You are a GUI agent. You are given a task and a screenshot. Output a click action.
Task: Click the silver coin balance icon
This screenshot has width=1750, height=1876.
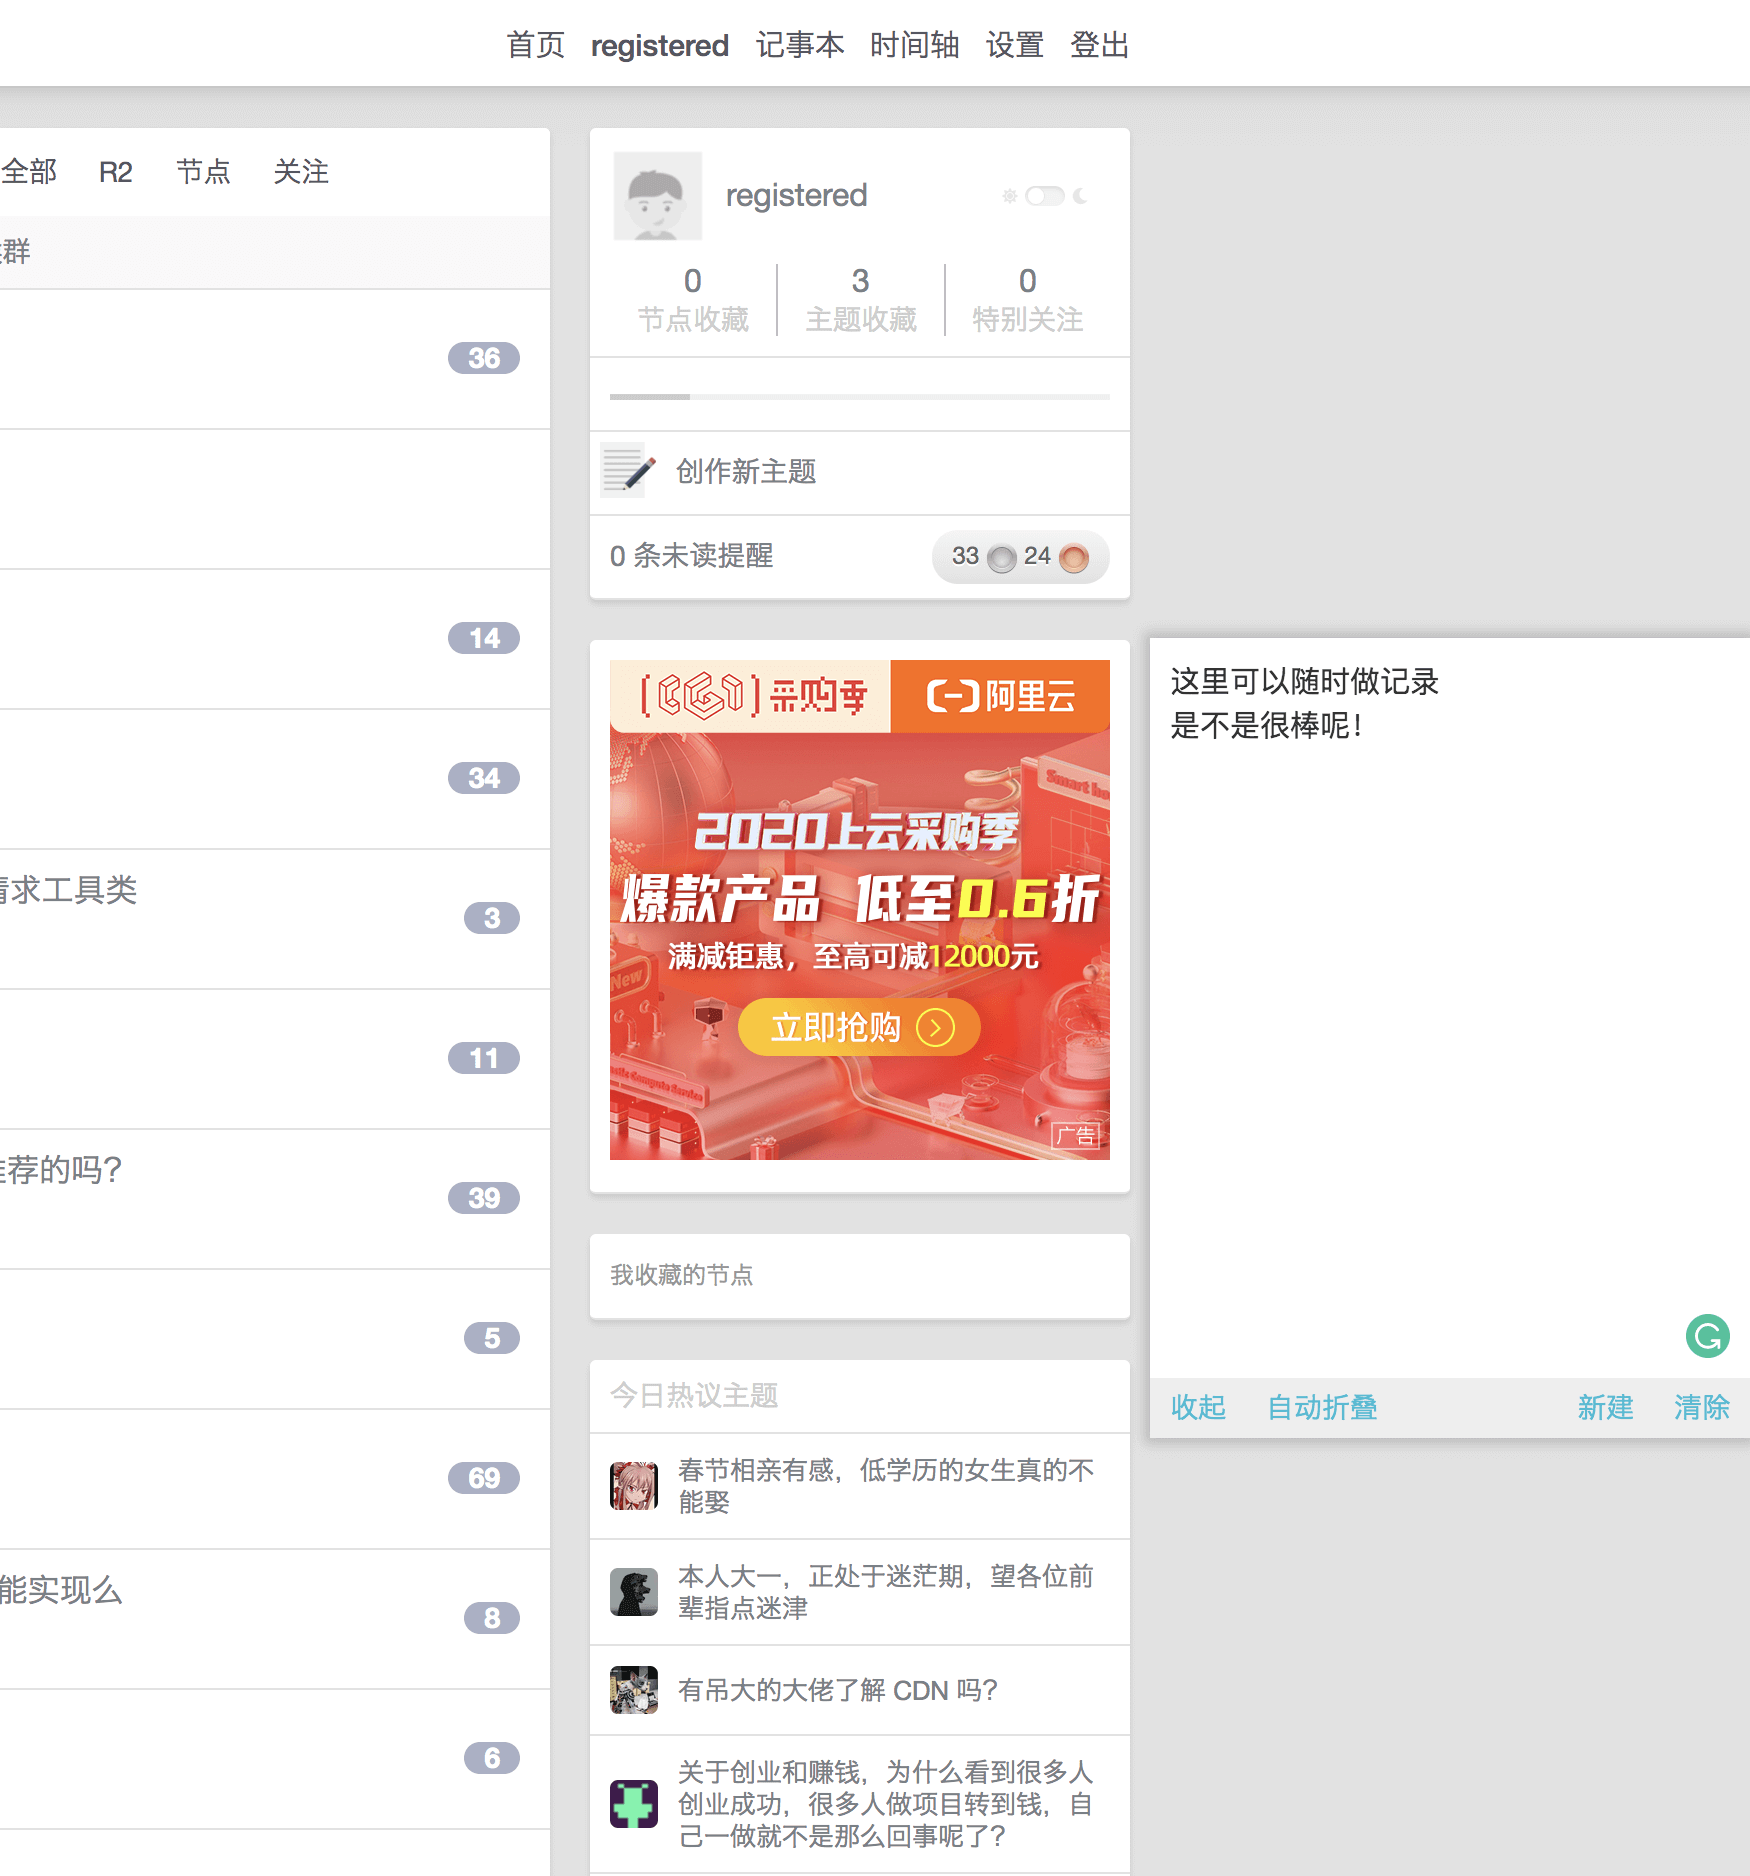pyautogui.click(x=1001, y=557)
